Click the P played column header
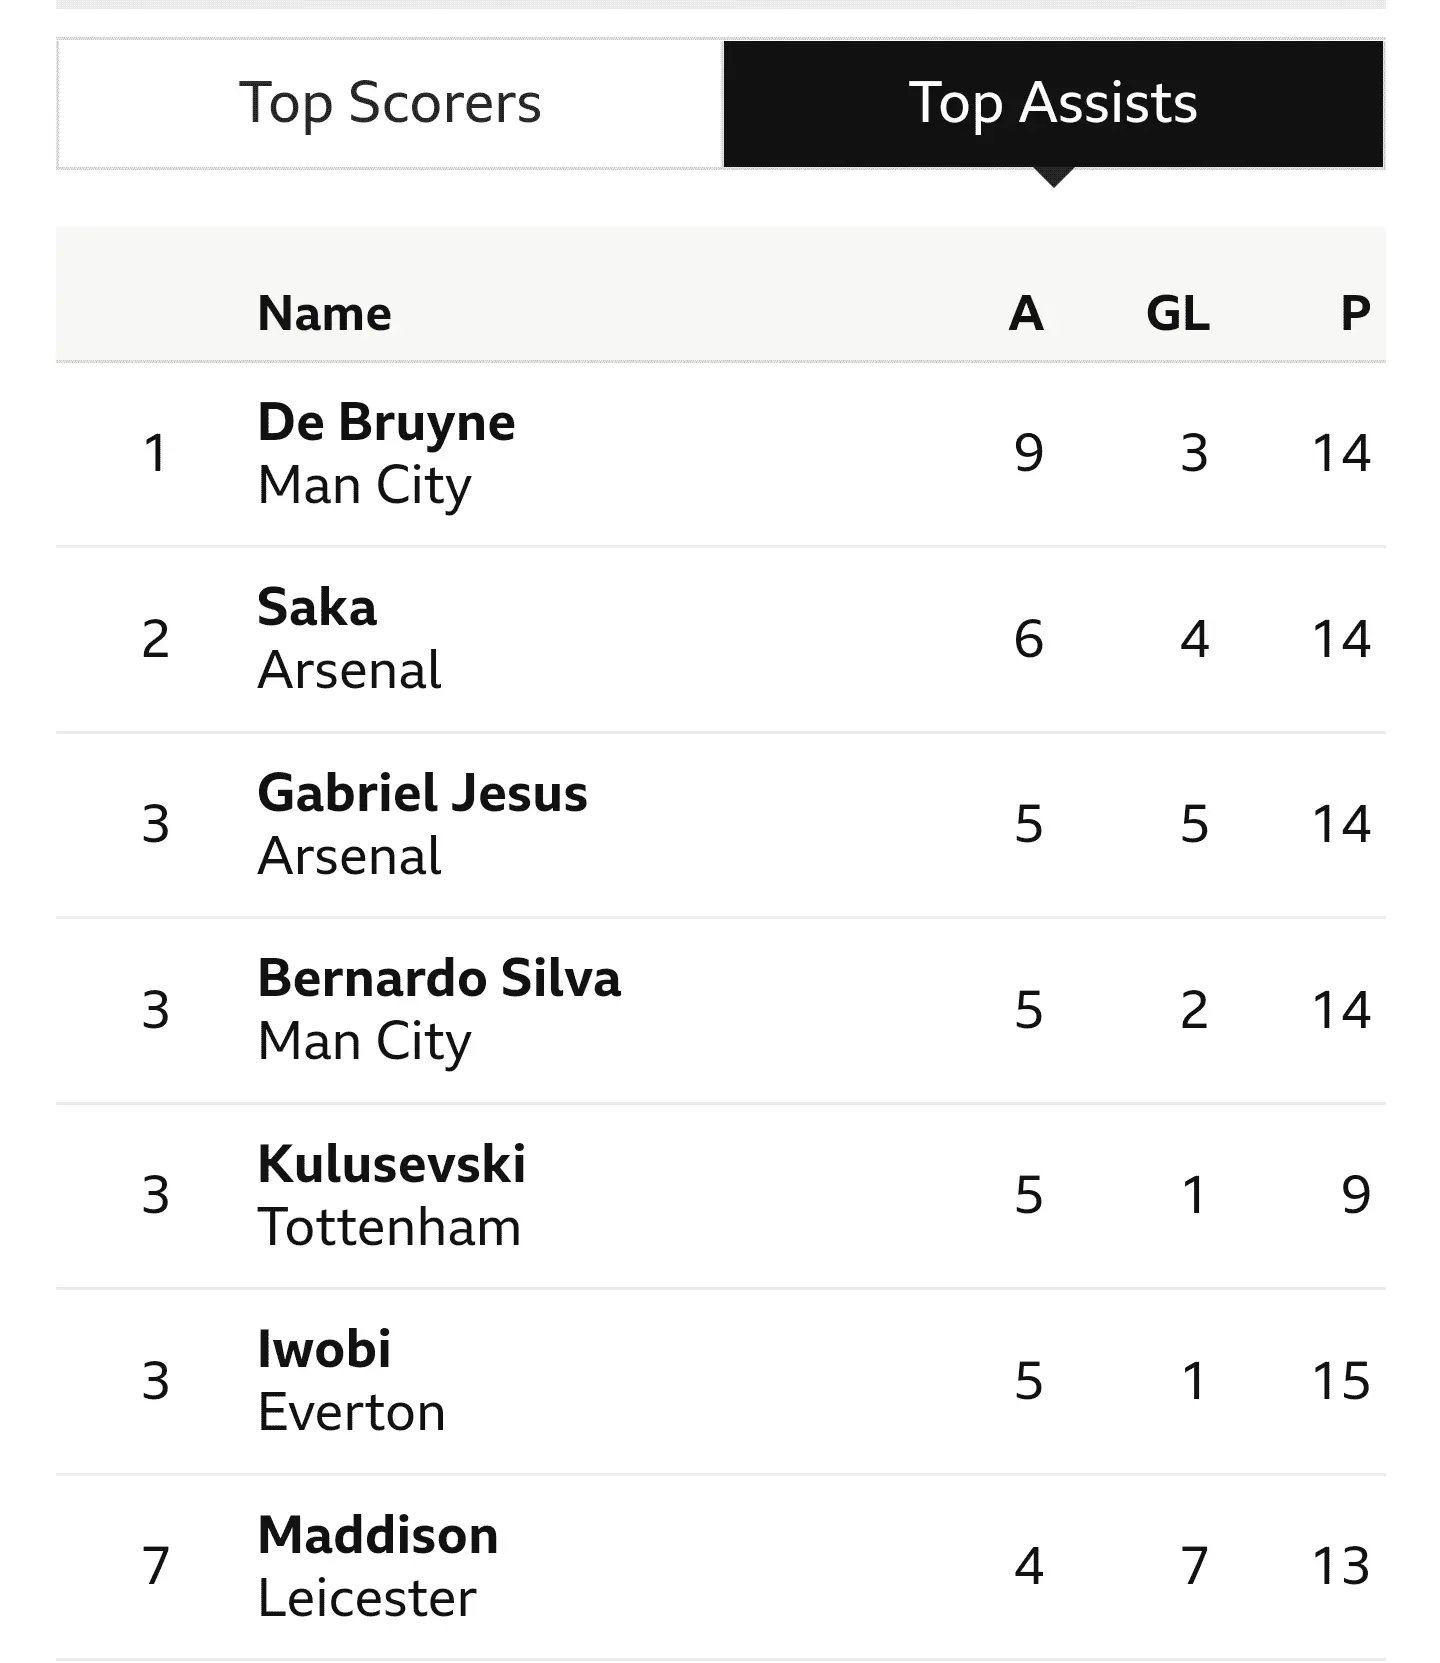The height and width of the screenshot is (1663, 1440). coord(1355,314)
